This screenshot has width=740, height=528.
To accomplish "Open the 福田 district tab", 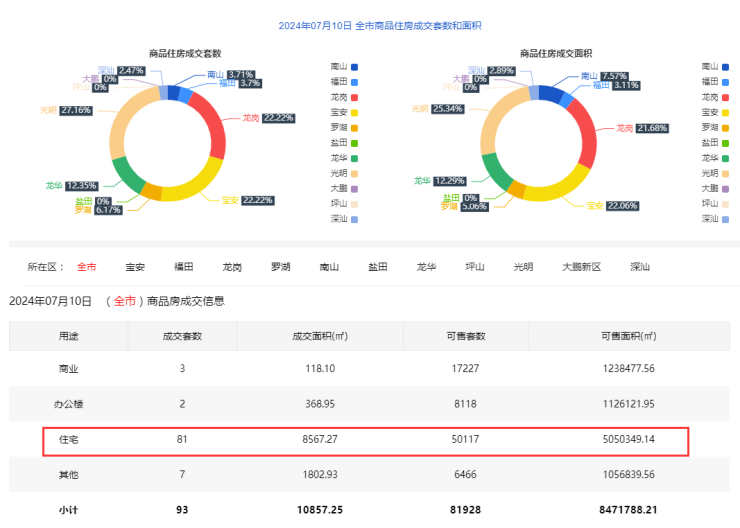I will 184,267.
